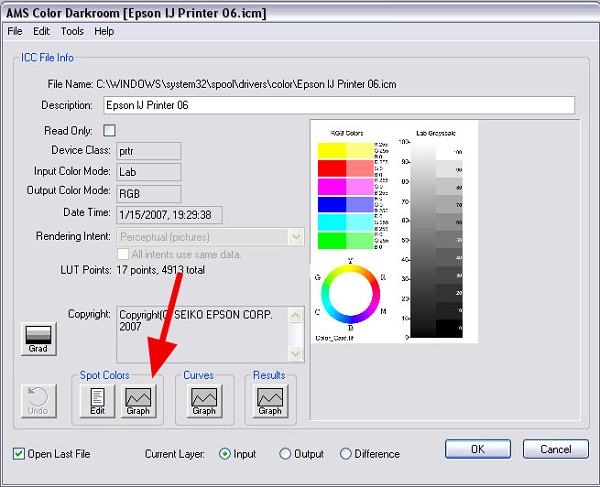Viewport: 600px width, 487px height.
Task: Click the color wheel in the preview
Action: tap(351, 294)
